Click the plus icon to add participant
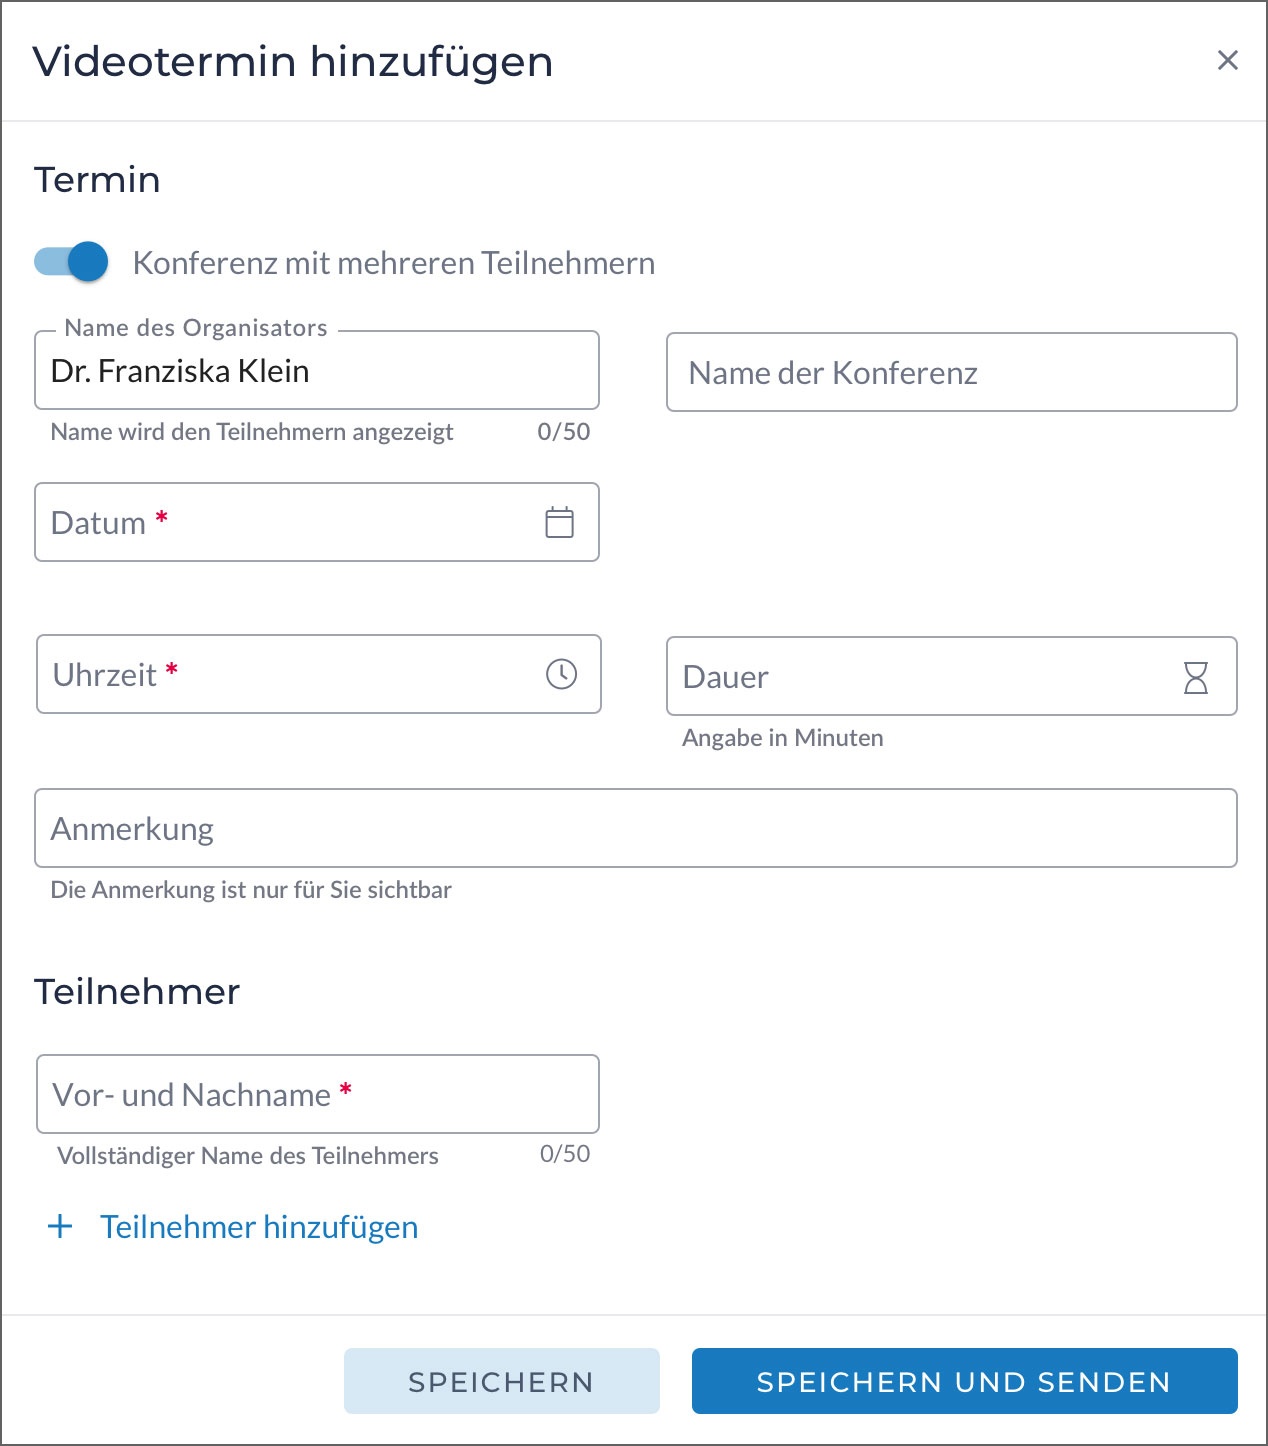Screen dimensions: 1268x1446 pos(60,1226)
